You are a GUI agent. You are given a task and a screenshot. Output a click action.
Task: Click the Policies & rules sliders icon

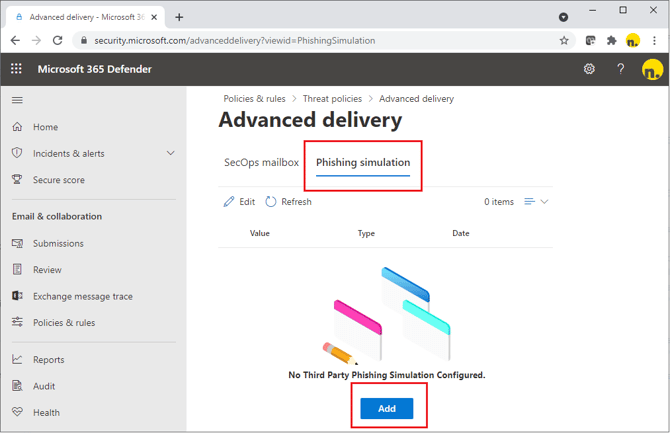point(17,322)
